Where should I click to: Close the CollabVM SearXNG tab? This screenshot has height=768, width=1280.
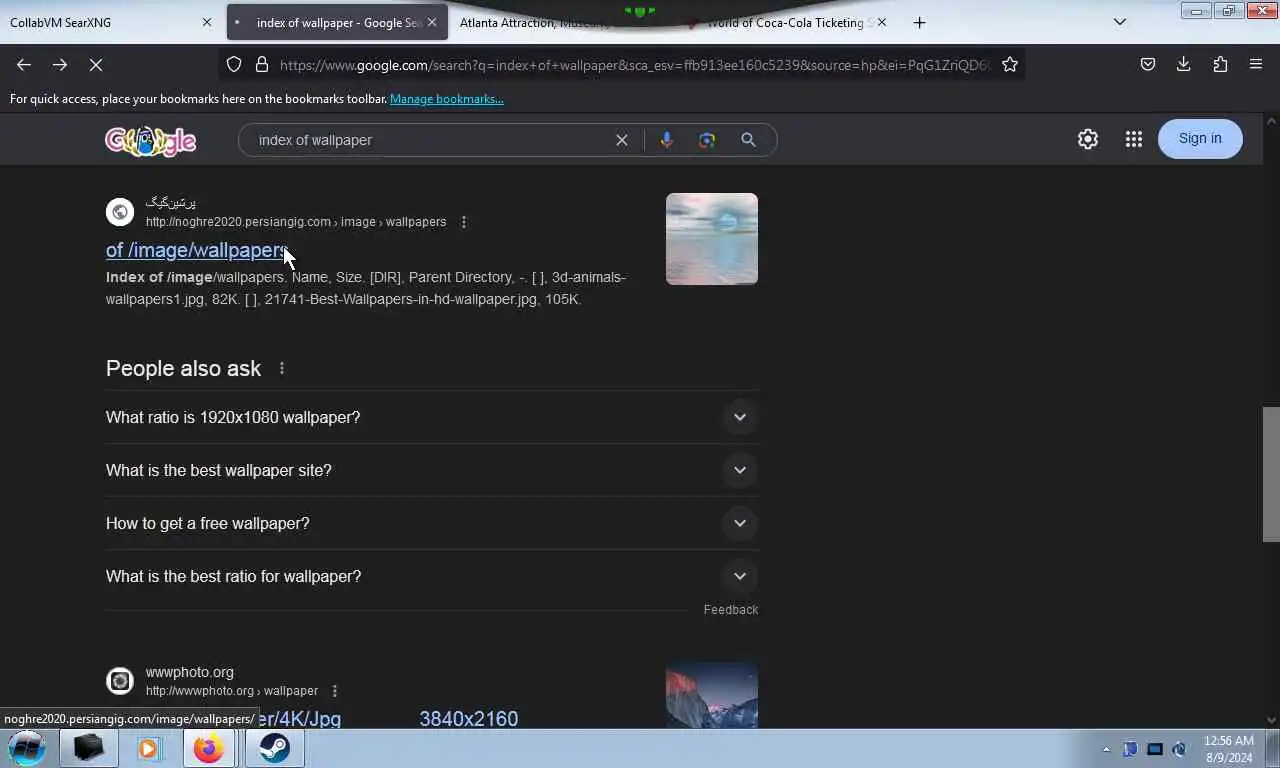(207, 22)
